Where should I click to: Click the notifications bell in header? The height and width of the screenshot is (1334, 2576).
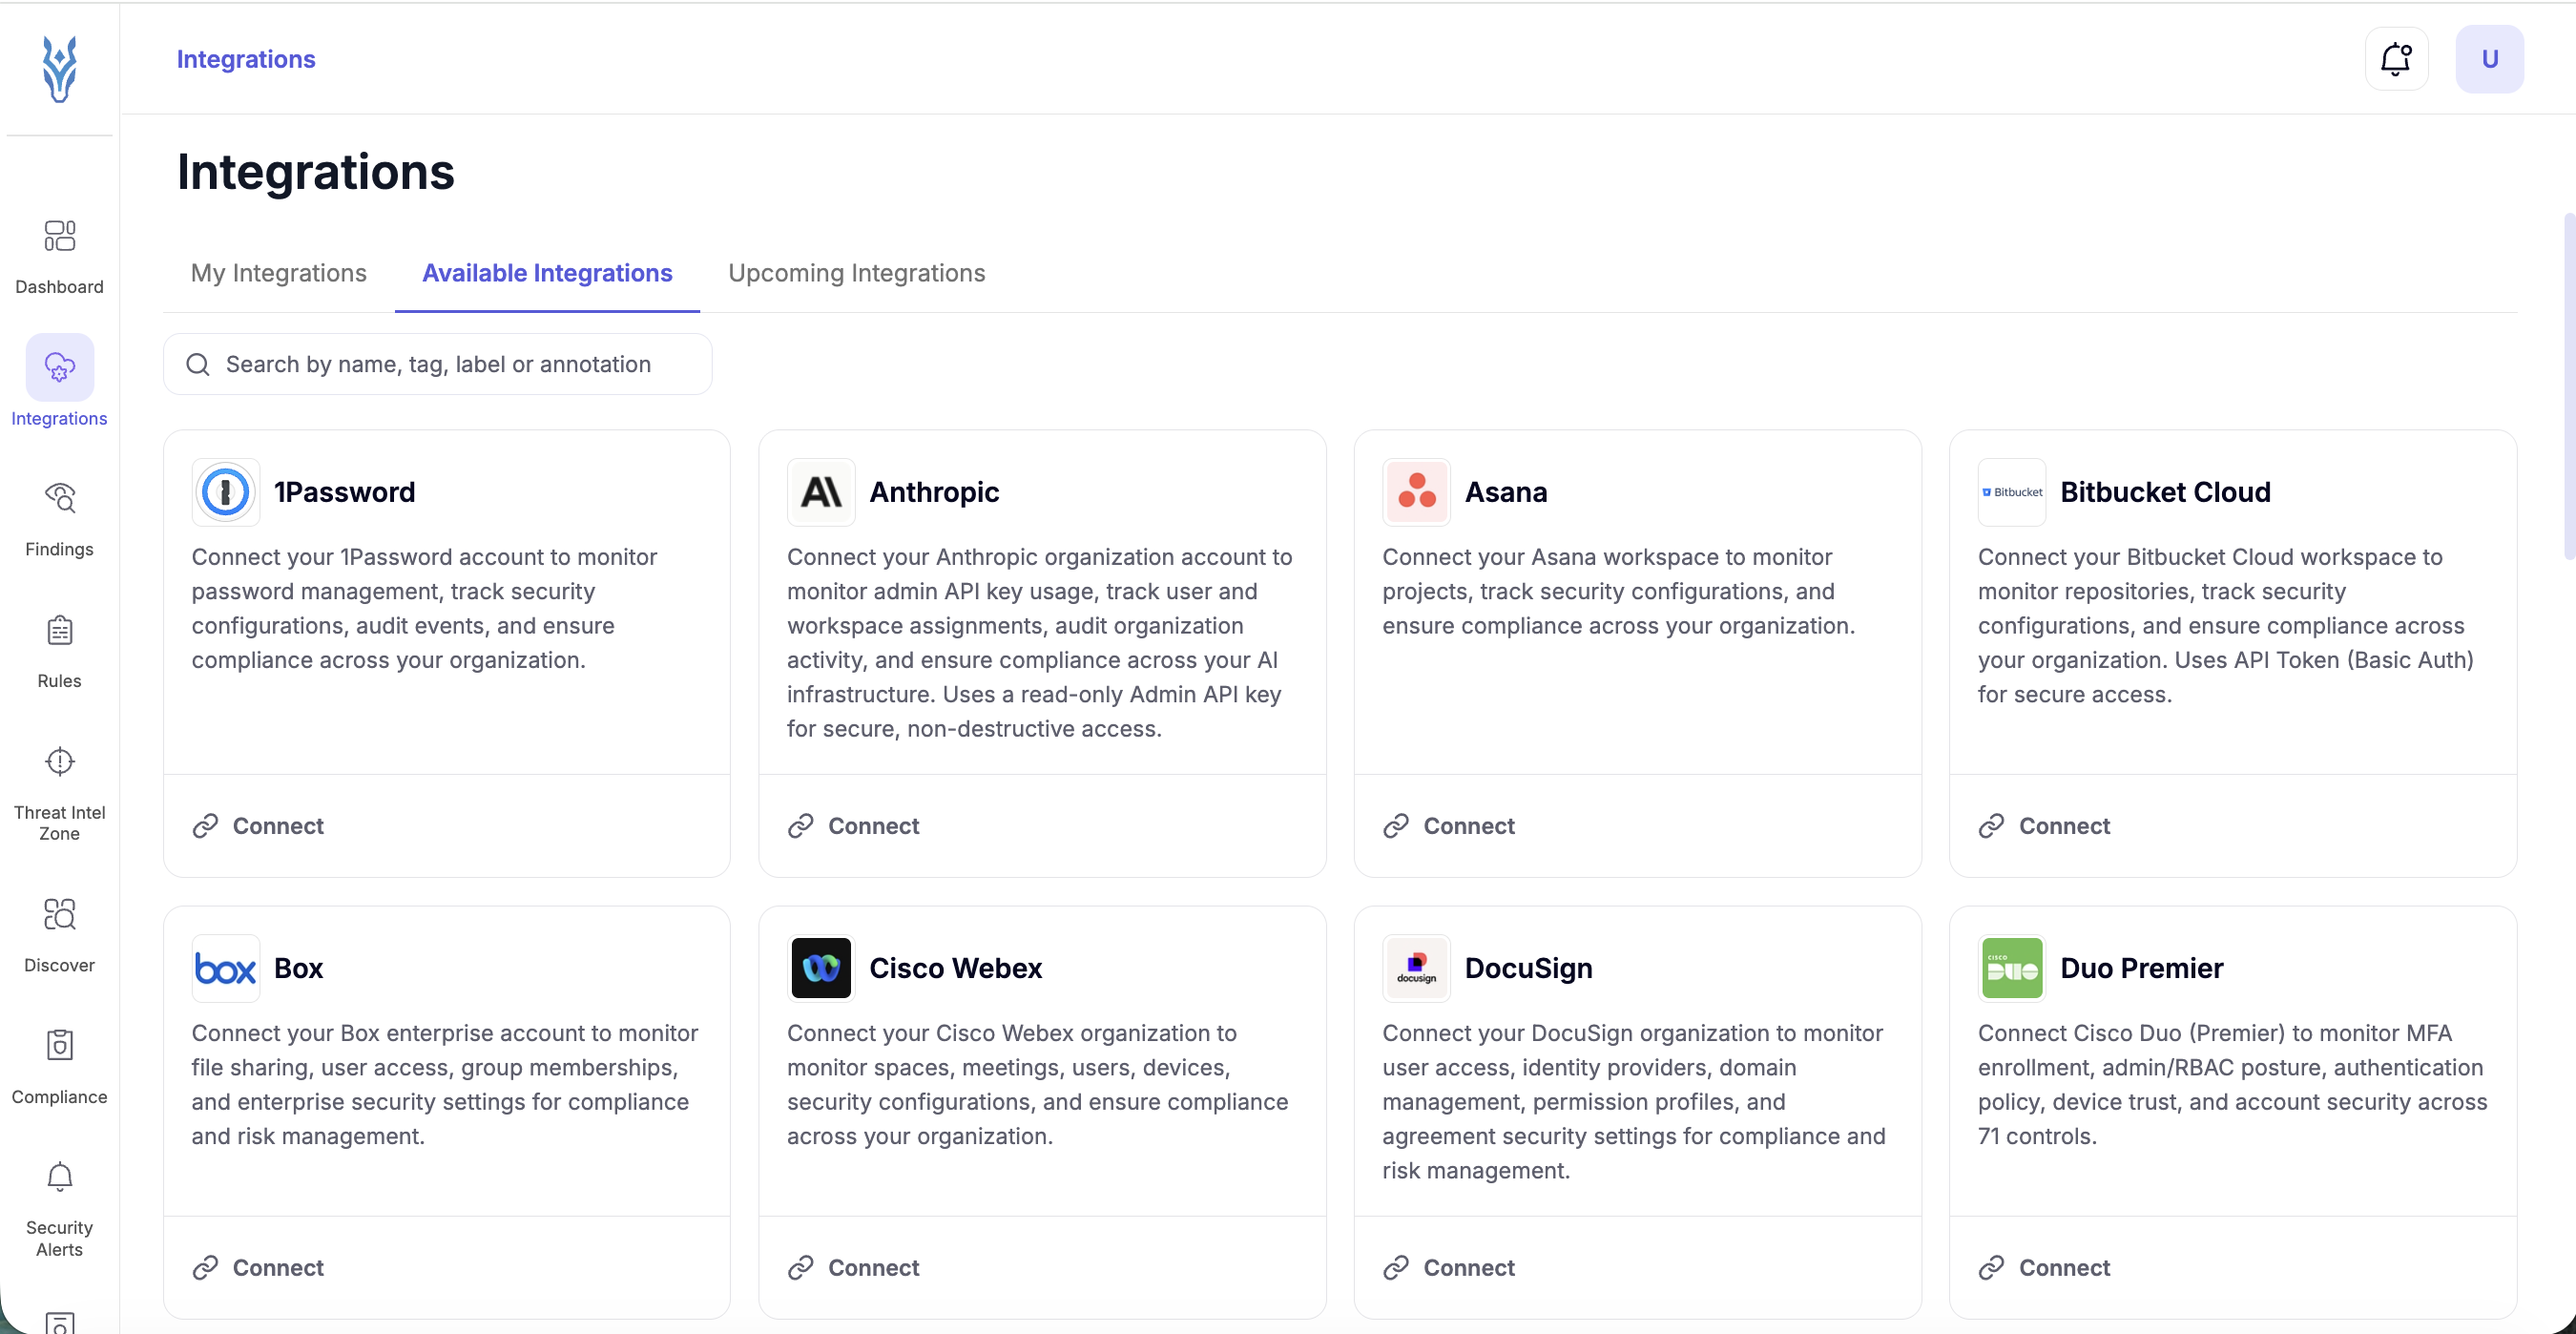[x=2396, y=59]
